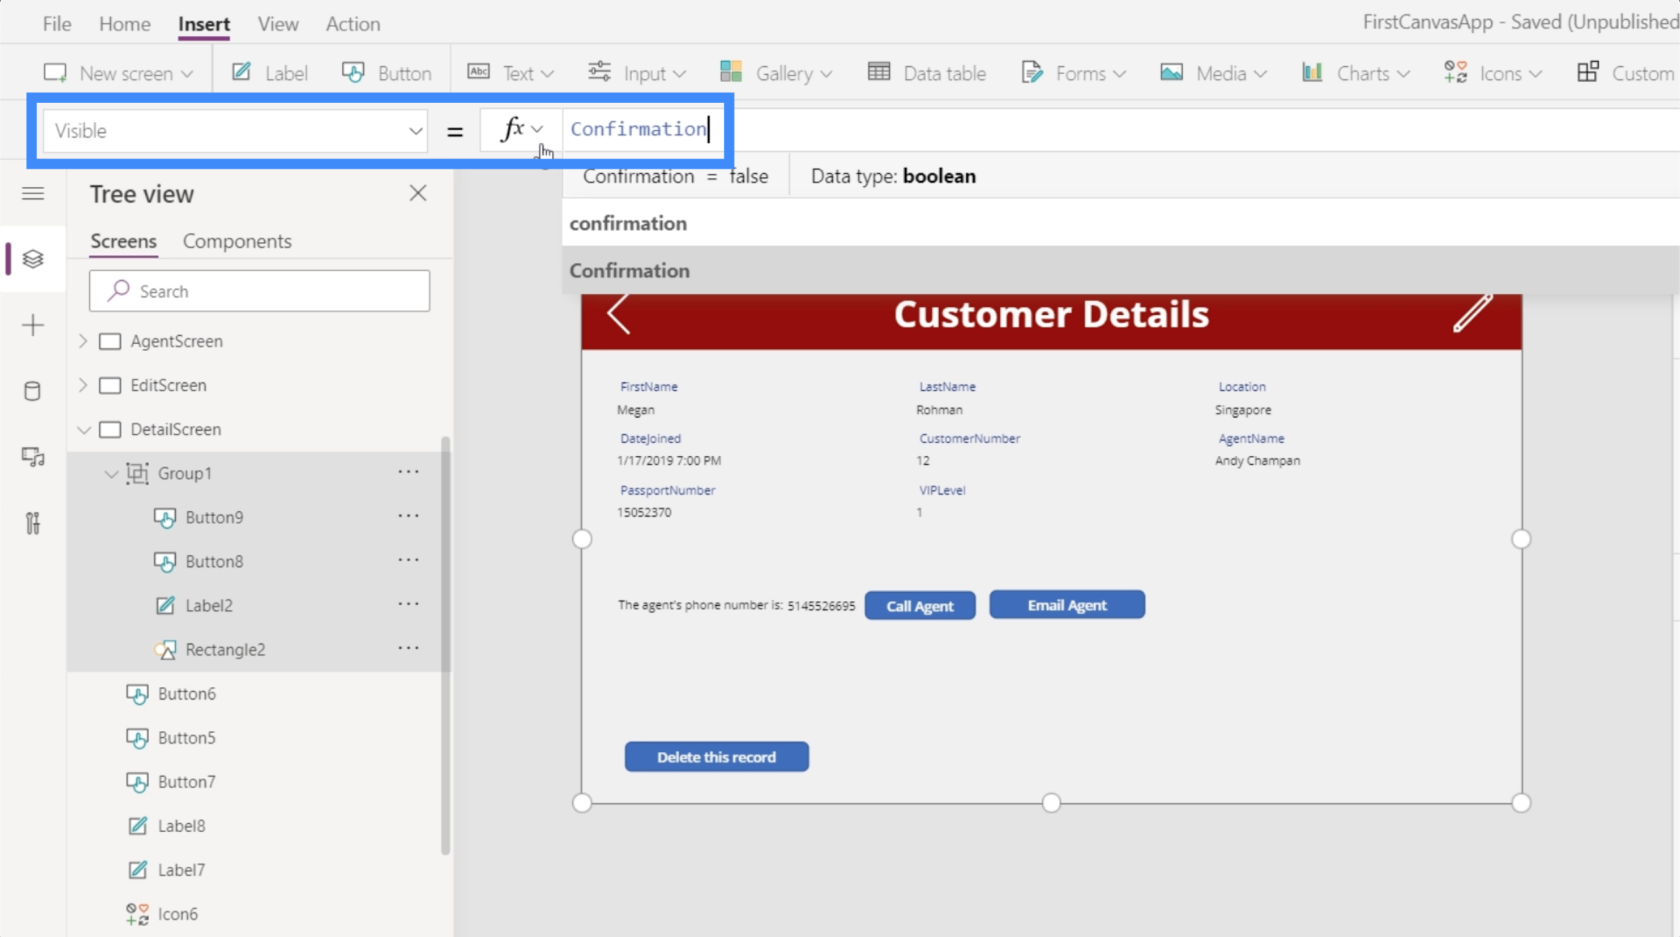Click the back arrow in app header

pos(619,314)
